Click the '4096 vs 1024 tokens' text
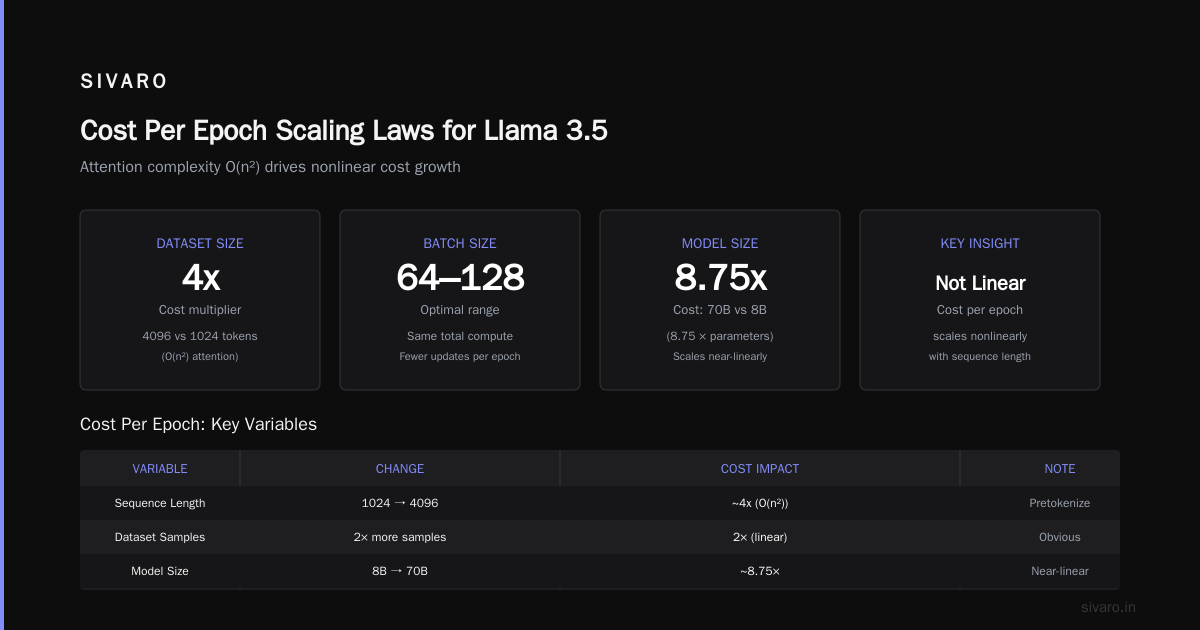This screenshot has height=630, width=1200. [x=200, y=336]
